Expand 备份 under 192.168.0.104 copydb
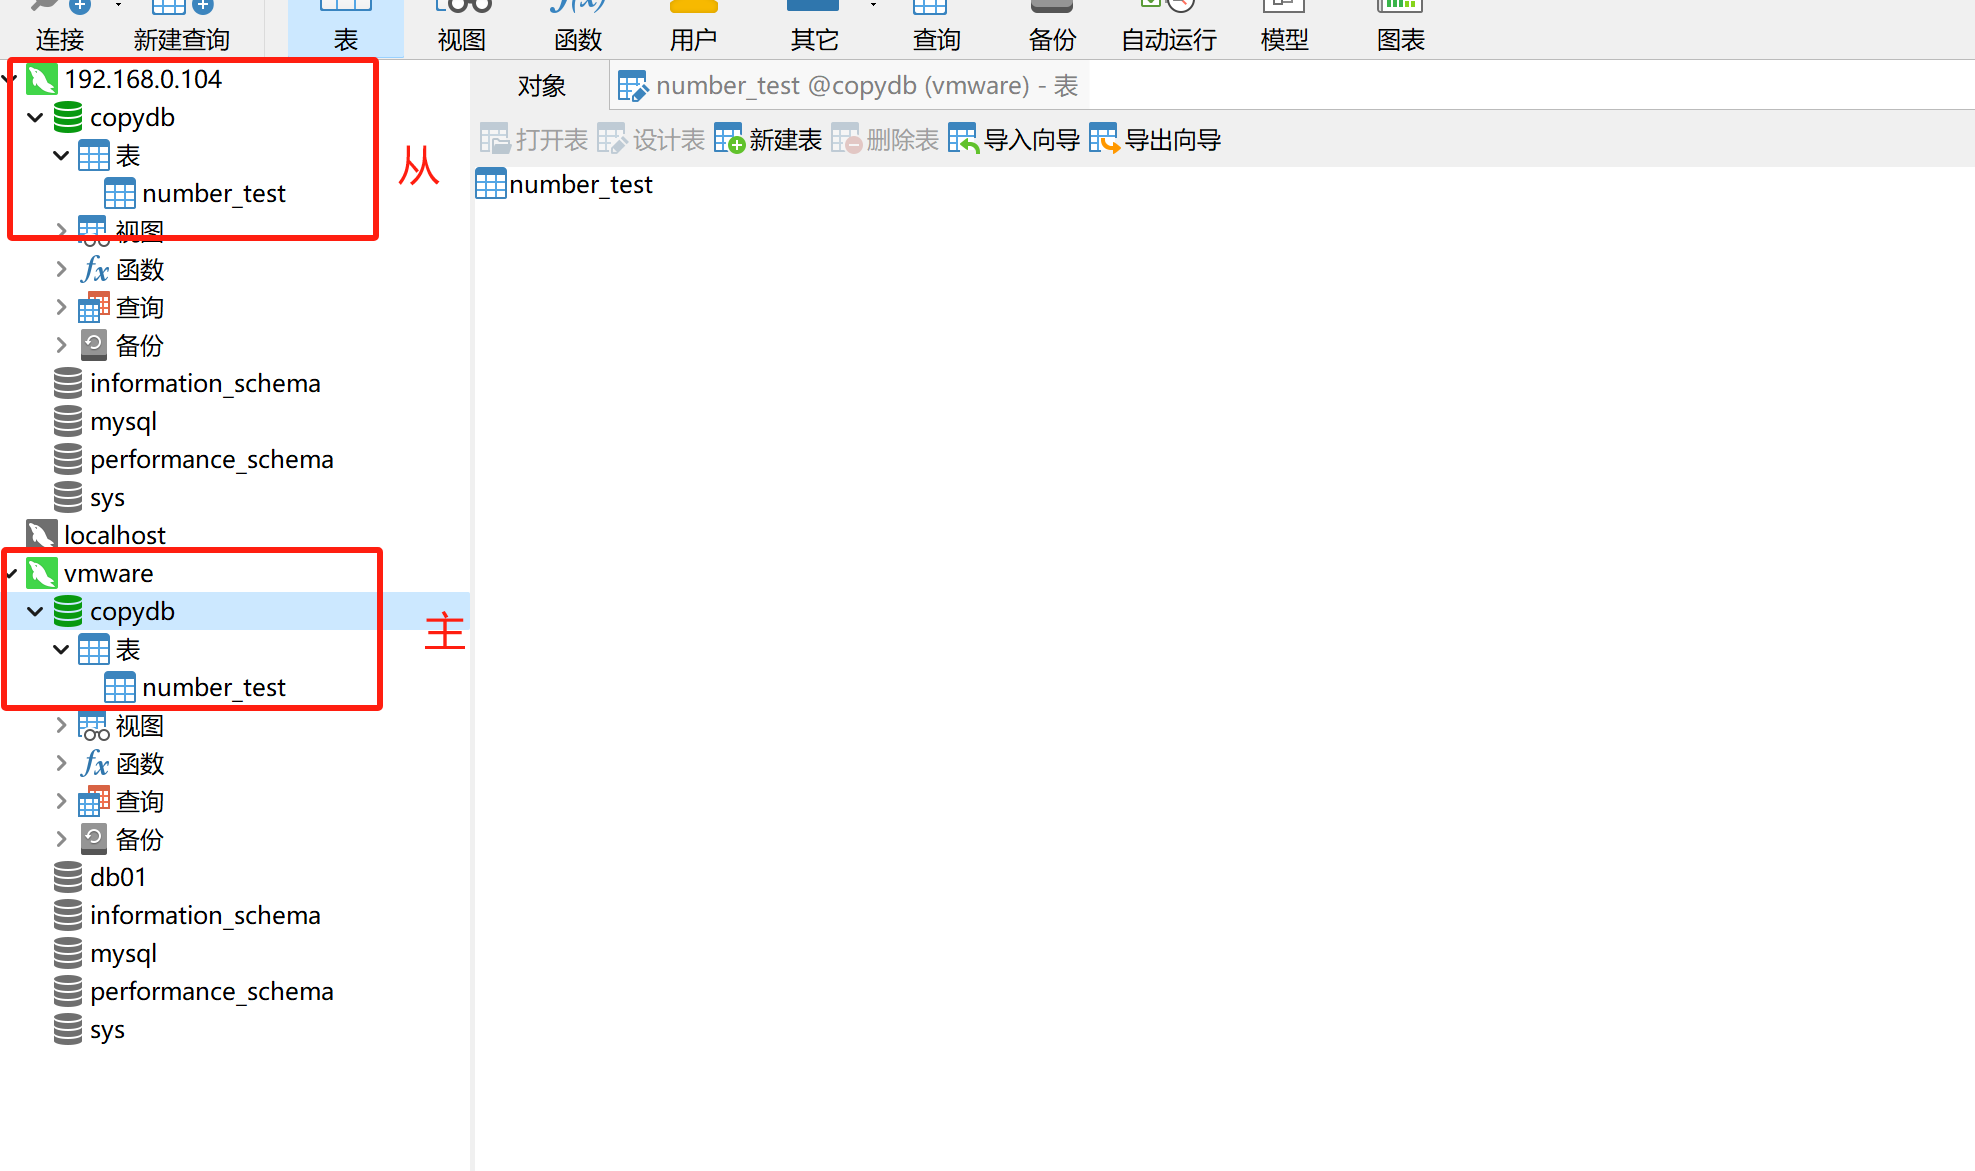This screenshot has height=1171, width=1975. tap(61, 346)
